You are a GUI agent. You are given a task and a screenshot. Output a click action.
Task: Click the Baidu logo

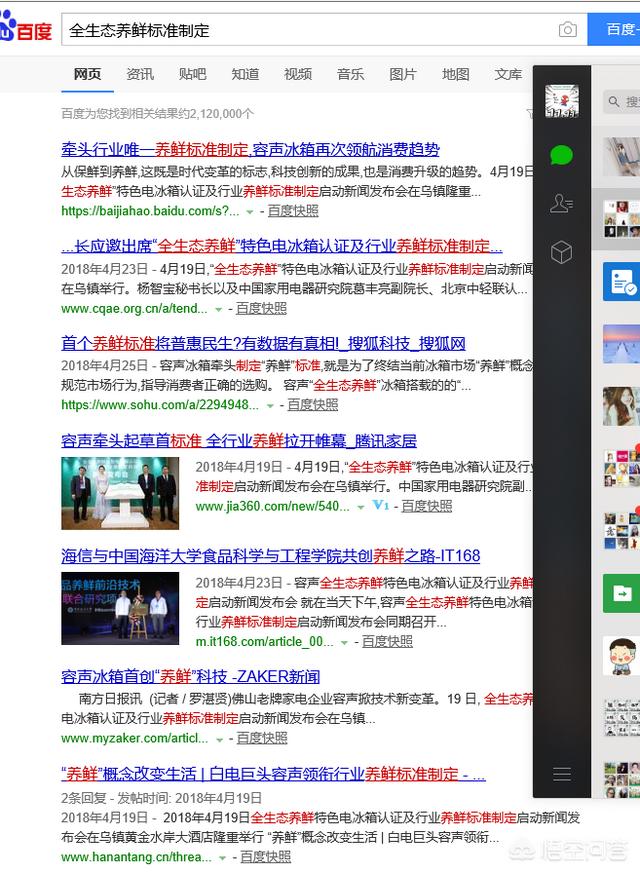pos(27,30)
